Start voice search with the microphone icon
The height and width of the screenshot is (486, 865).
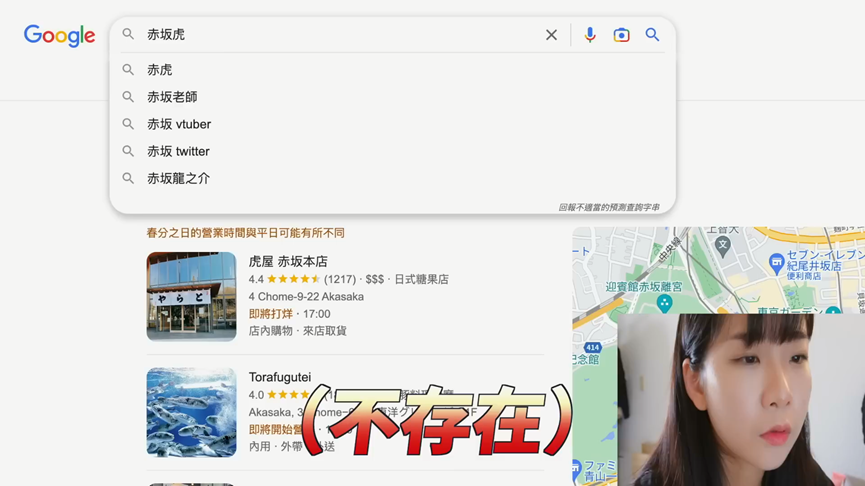590,35
